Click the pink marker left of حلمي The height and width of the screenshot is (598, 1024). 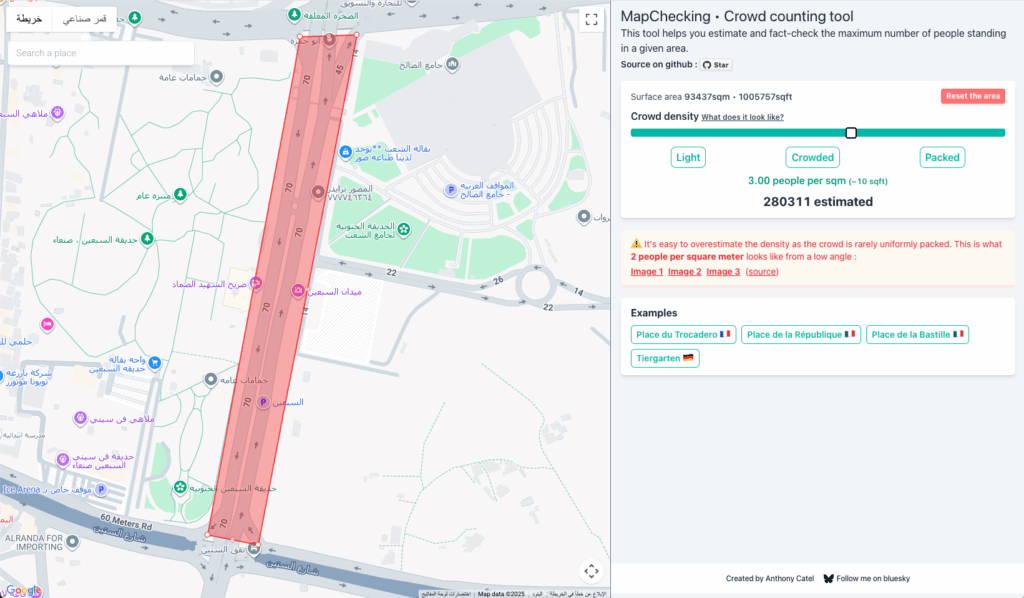tap(47, 324)
